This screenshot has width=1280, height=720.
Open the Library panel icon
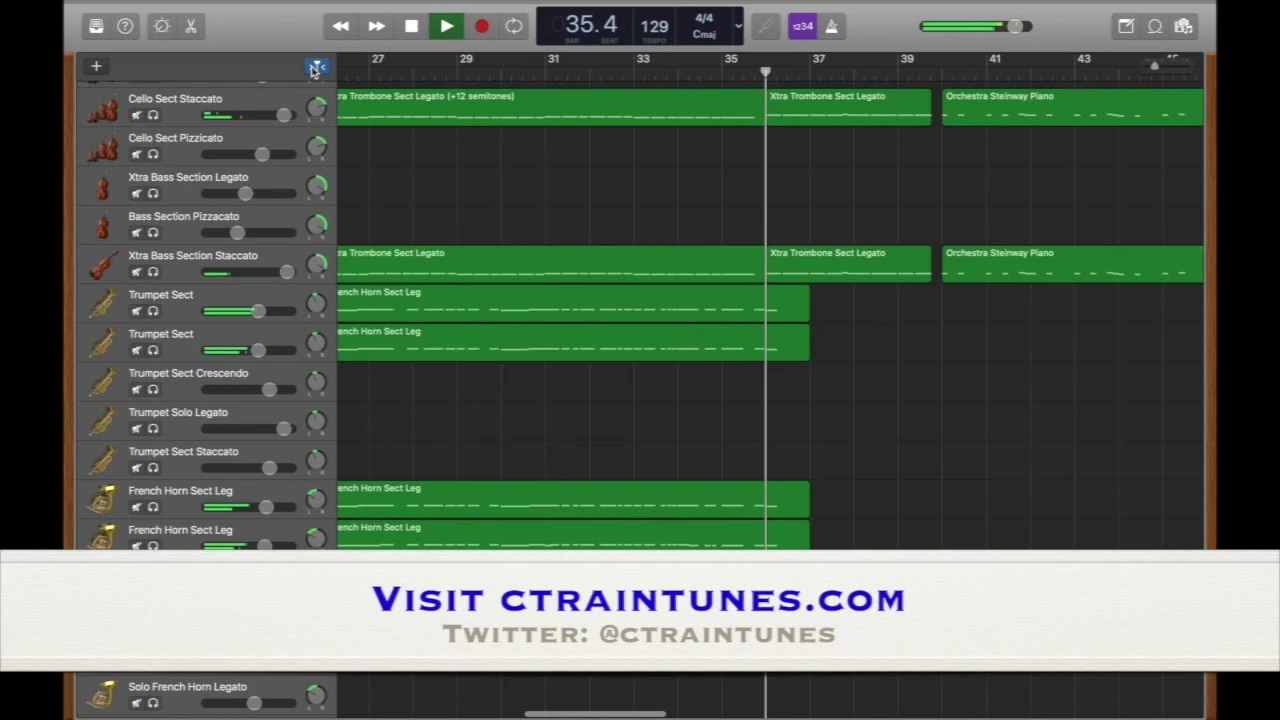tap(96, 26)
